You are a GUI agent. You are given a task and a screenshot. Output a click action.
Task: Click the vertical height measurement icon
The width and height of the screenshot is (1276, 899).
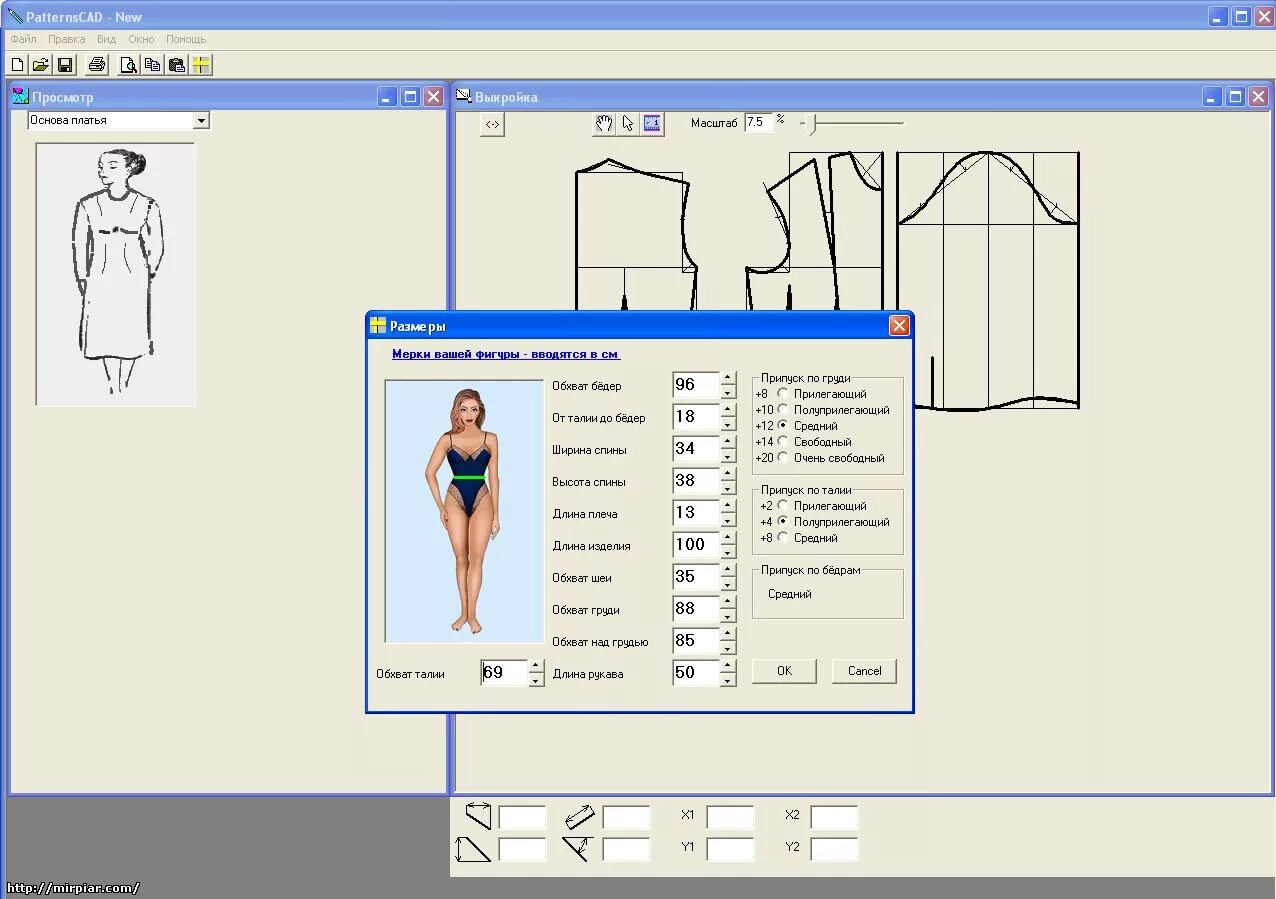(x=473, y=850)
